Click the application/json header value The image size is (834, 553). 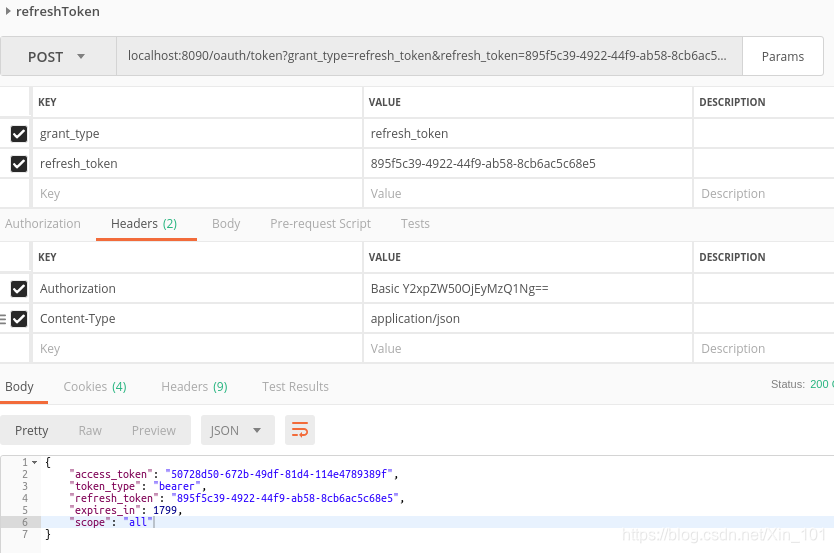415,319
